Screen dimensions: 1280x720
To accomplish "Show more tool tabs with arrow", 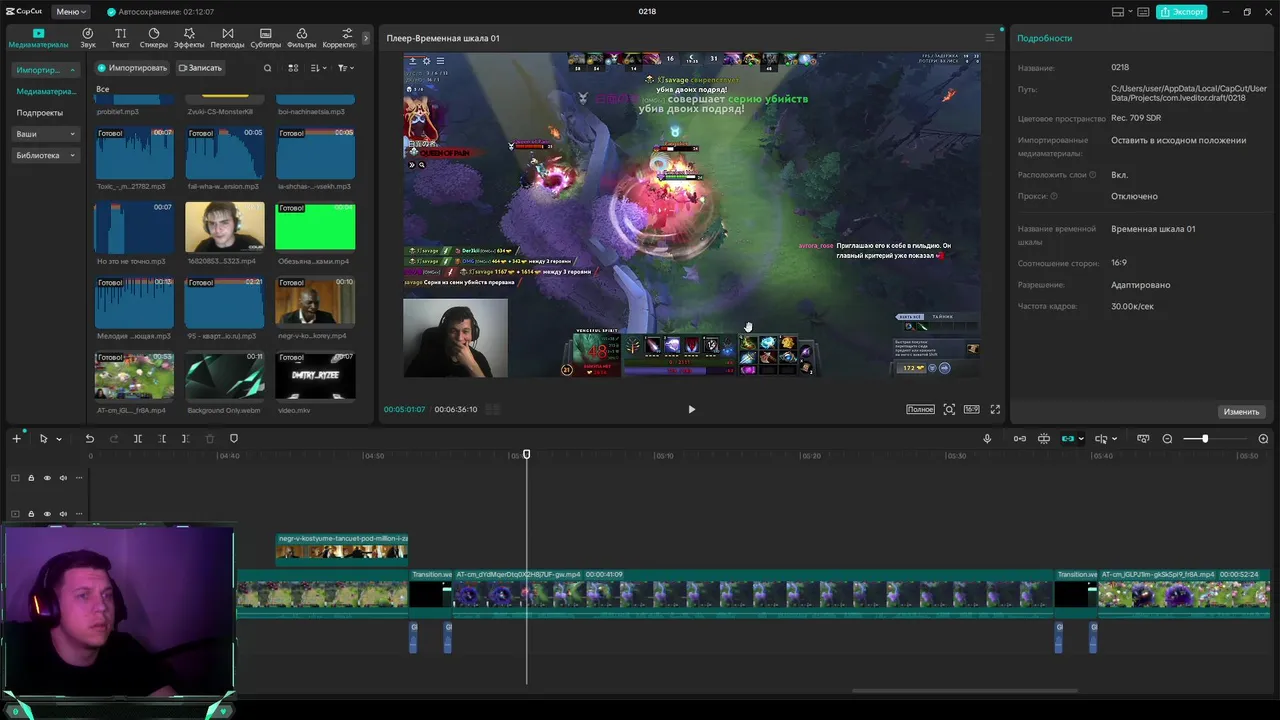I will tap(365, 38).
